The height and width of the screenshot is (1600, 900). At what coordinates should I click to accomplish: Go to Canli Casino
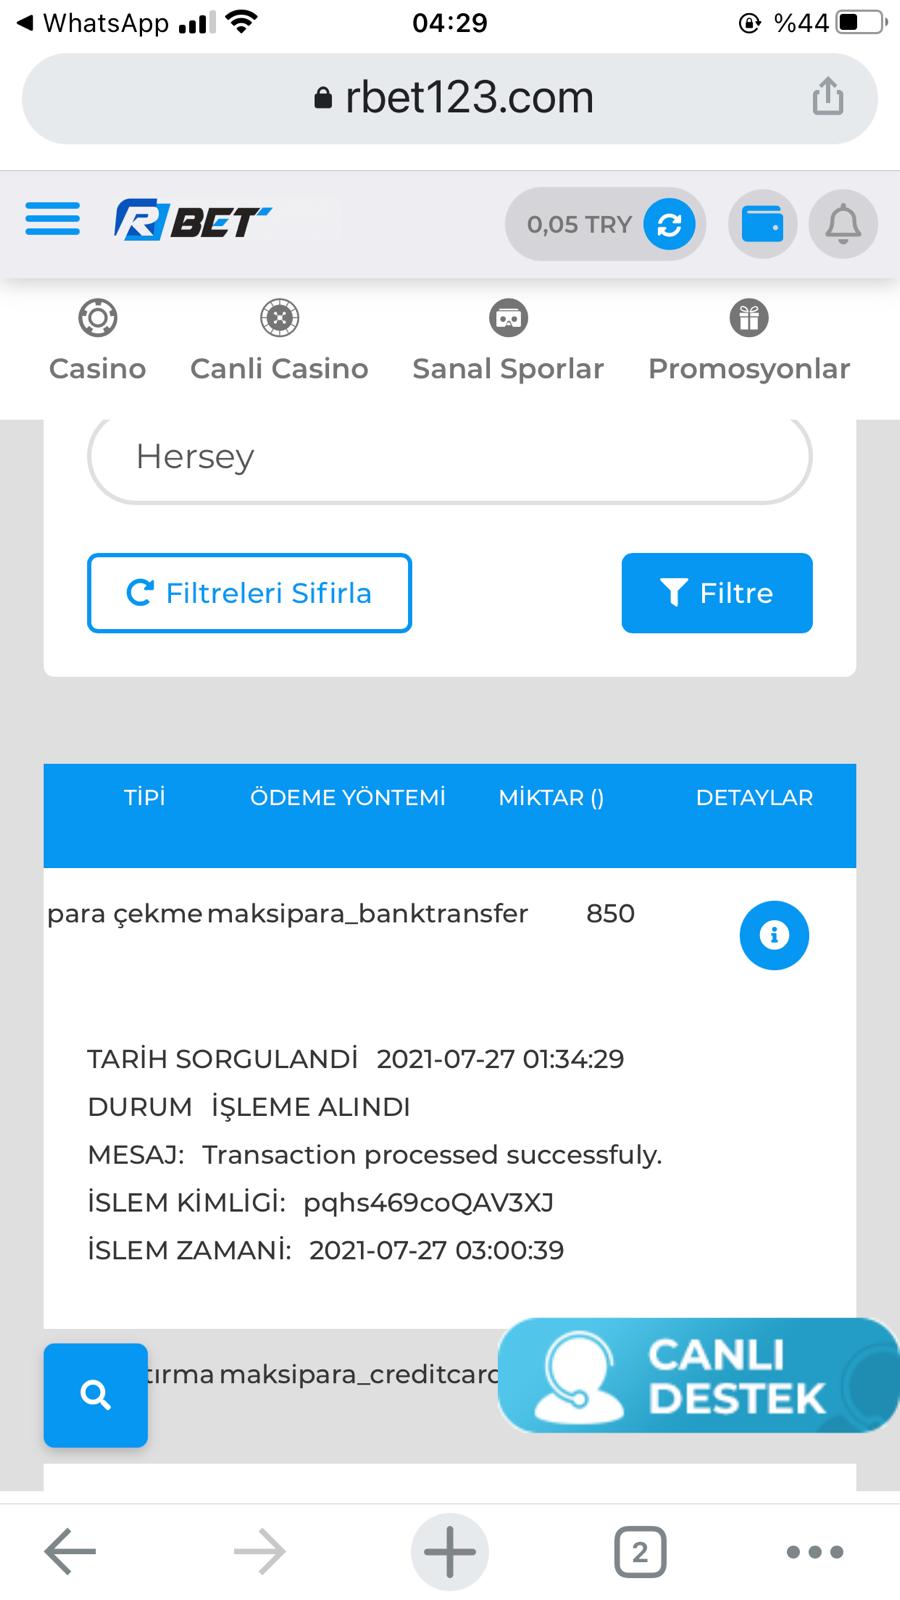pyautogui.click(x=279, y=342)
